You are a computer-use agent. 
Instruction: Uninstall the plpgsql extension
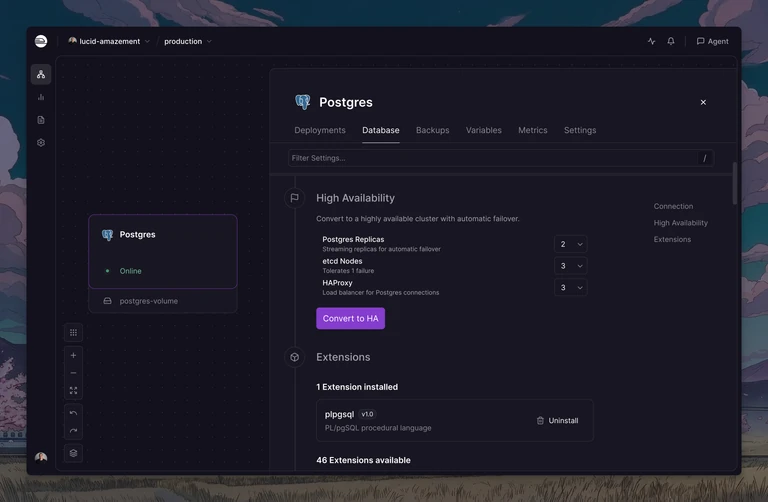557,421
